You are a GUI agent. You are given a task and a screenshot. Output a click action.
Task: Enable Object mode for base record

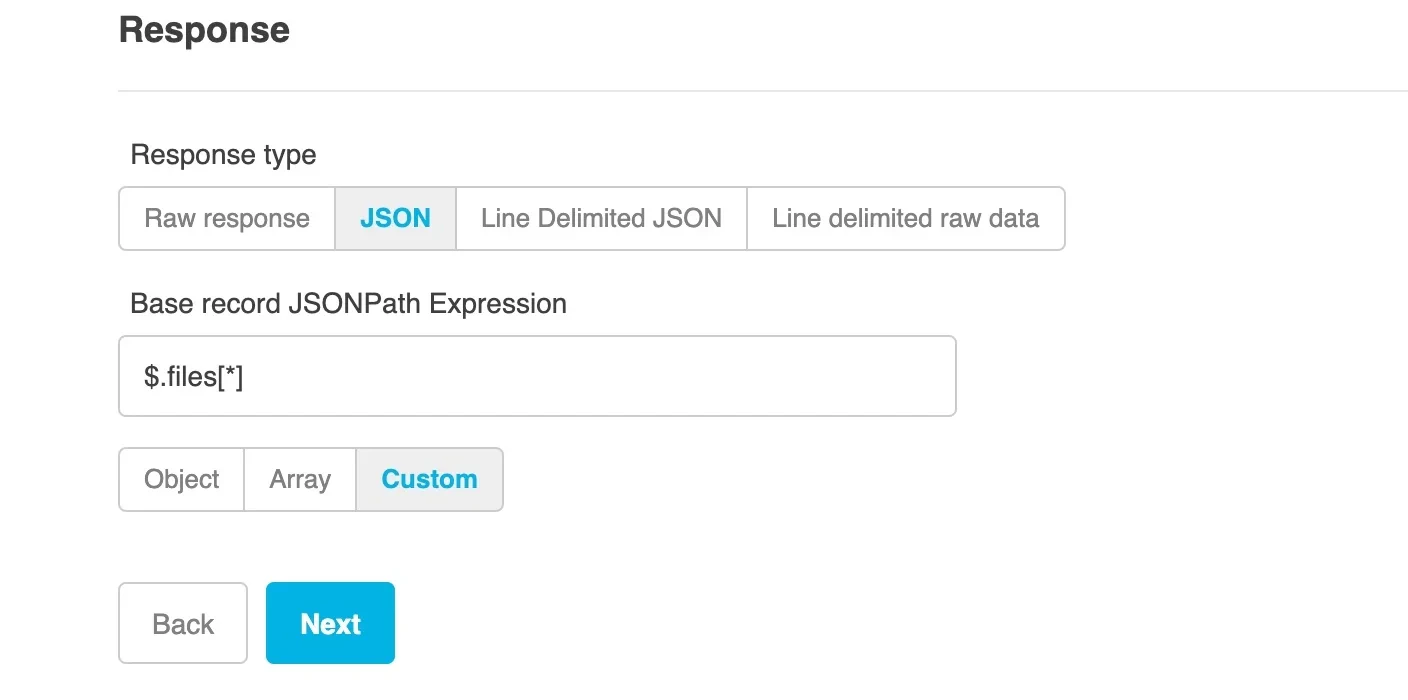point(181,479)
